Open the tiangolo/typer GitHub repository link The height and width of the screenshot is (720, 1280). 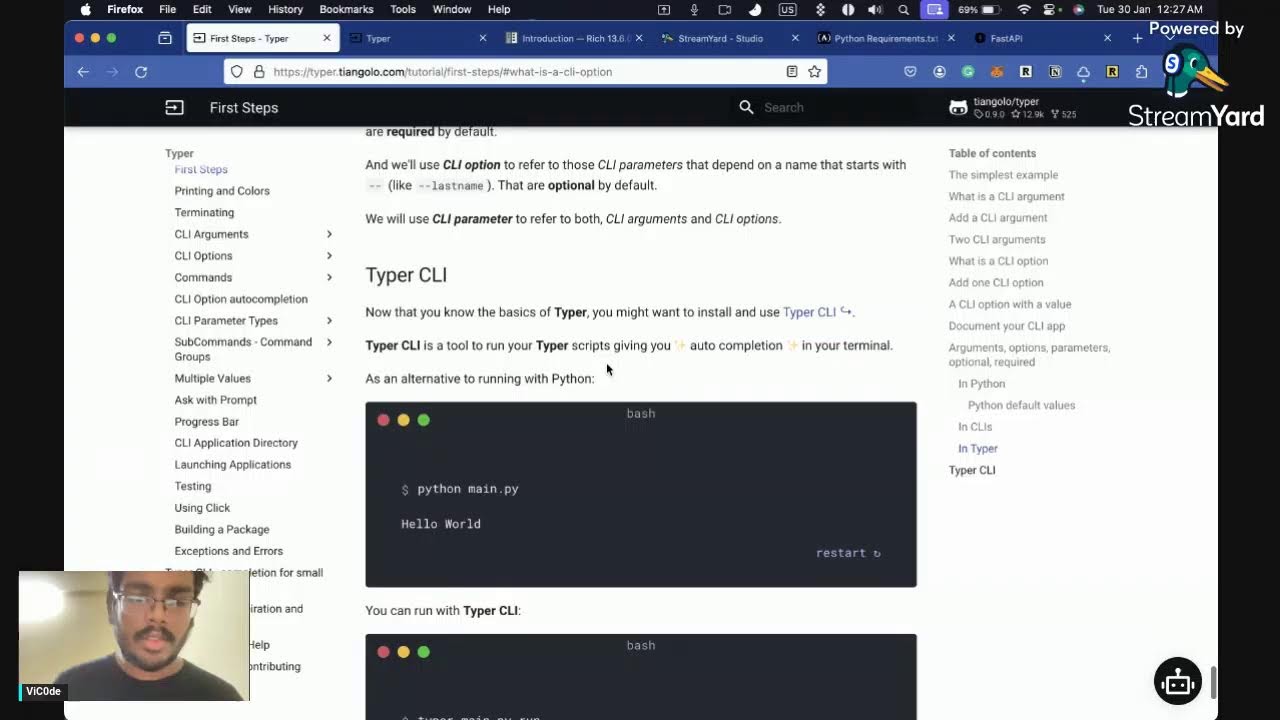[x=1013, y=108]
